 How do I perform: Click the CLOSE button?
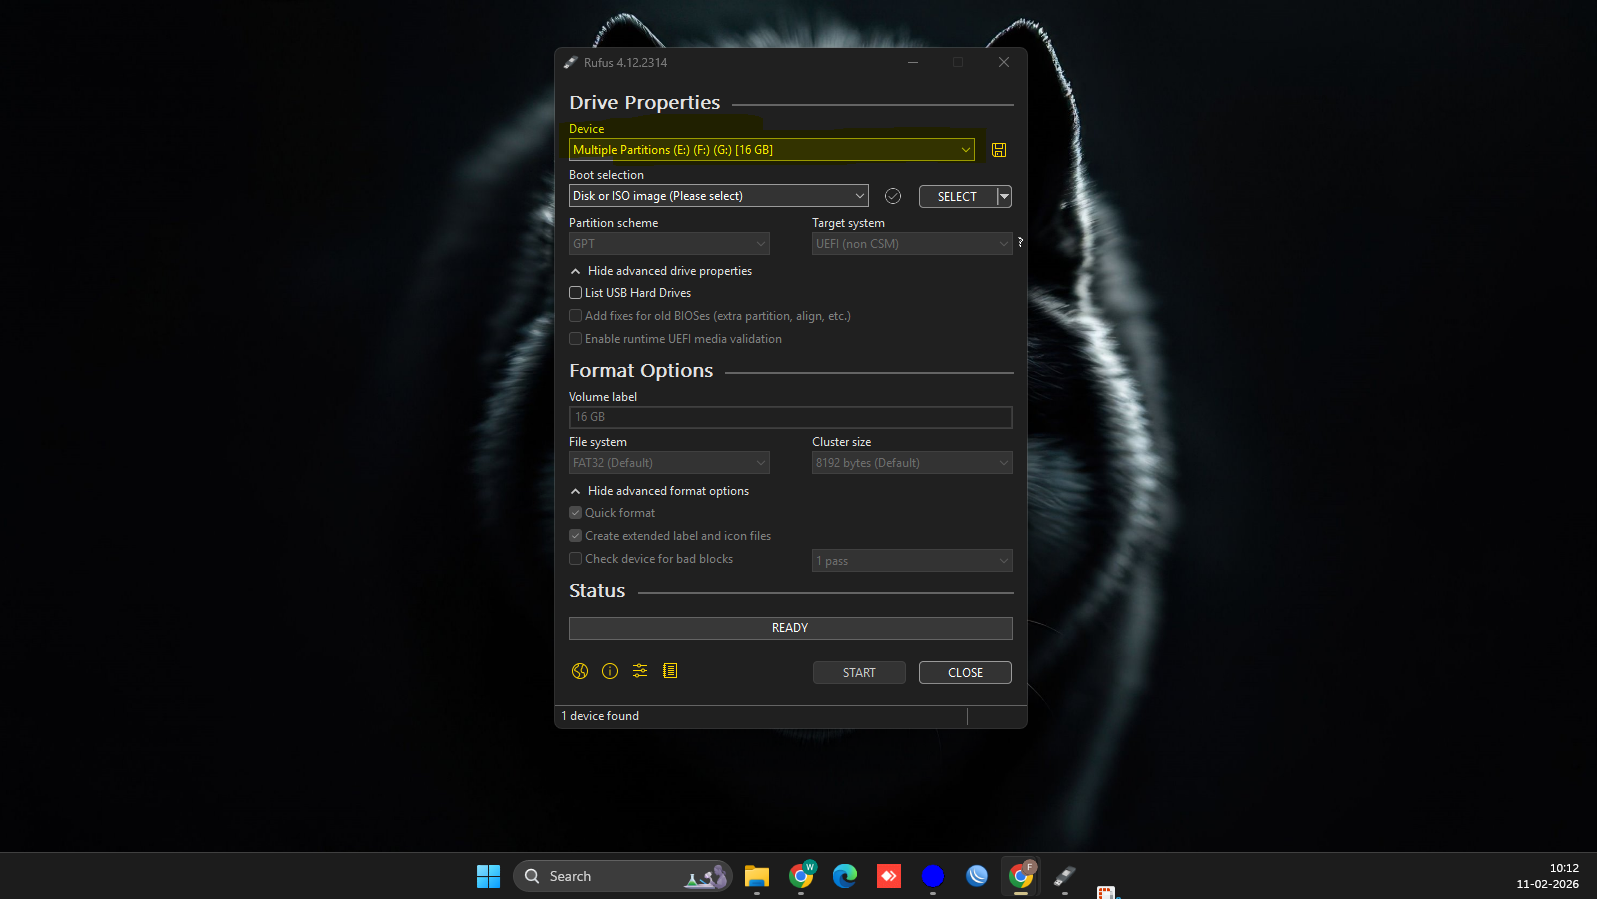point(965,673)
